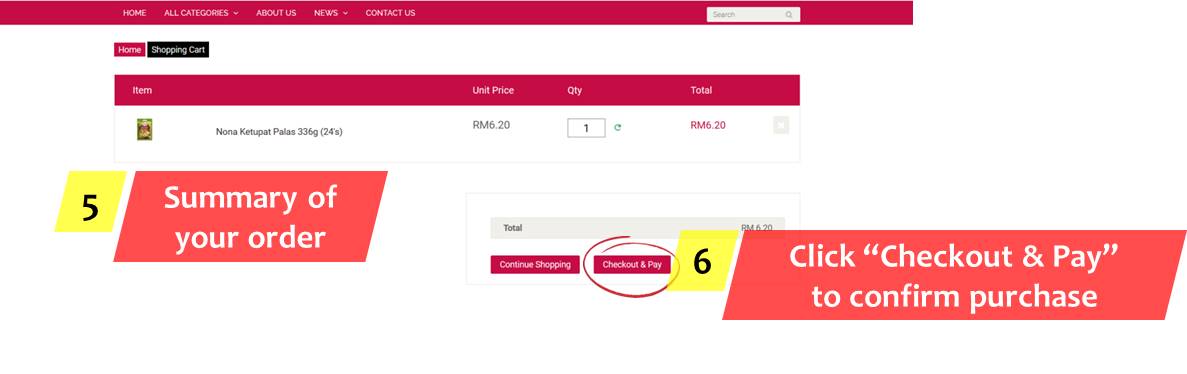This screenshot has width=1187, height=374.
Task: Click the Continue Shopping button
Action: [535, 265]
